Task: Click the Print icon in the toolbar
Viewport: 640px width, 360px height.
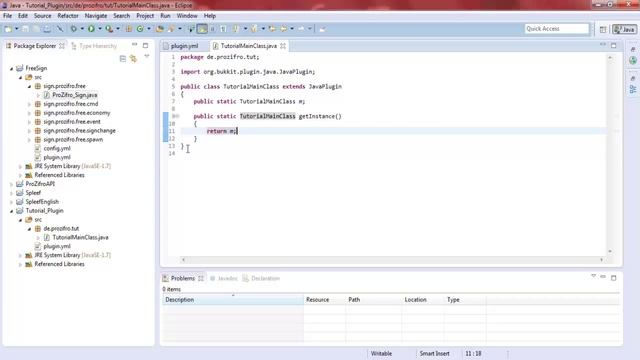Action: click(x=47, y=29)
